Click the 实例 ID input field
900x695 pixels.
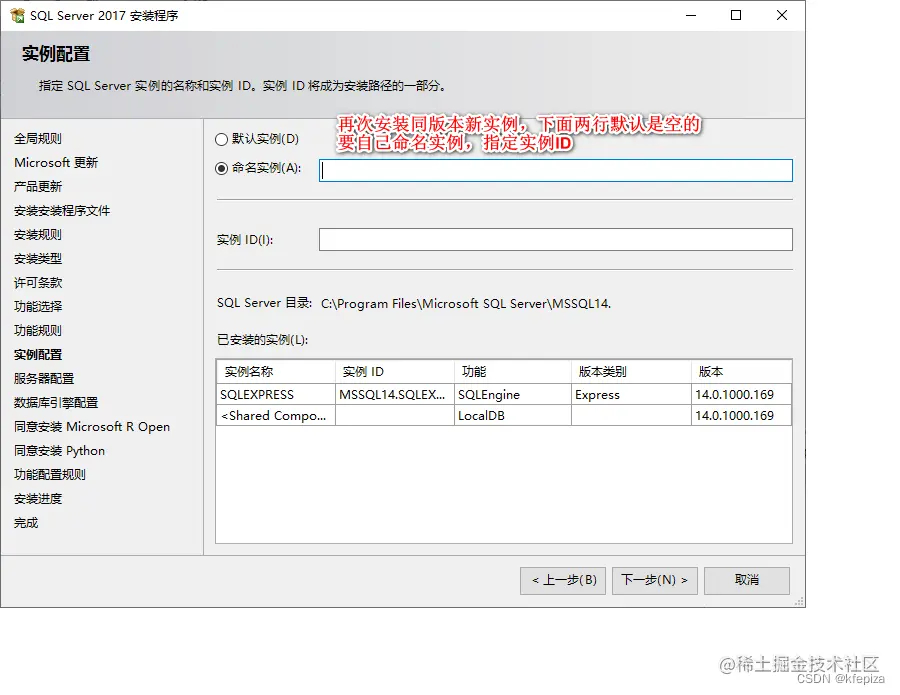[x=556, y=239]
